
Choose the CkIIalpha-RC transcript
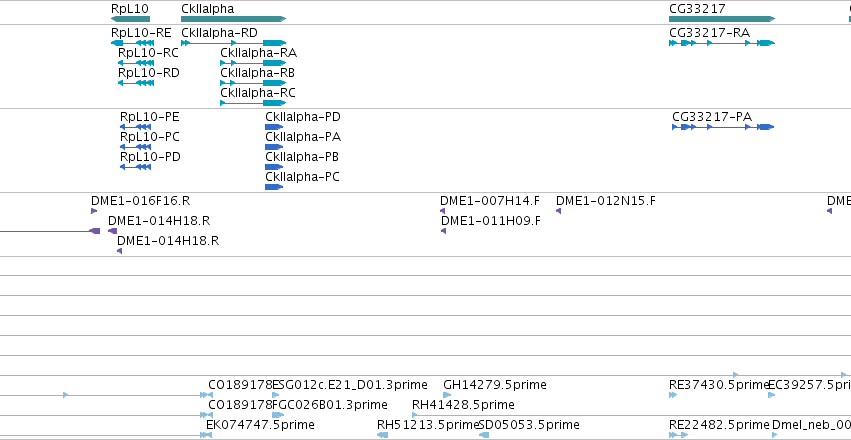253,103
